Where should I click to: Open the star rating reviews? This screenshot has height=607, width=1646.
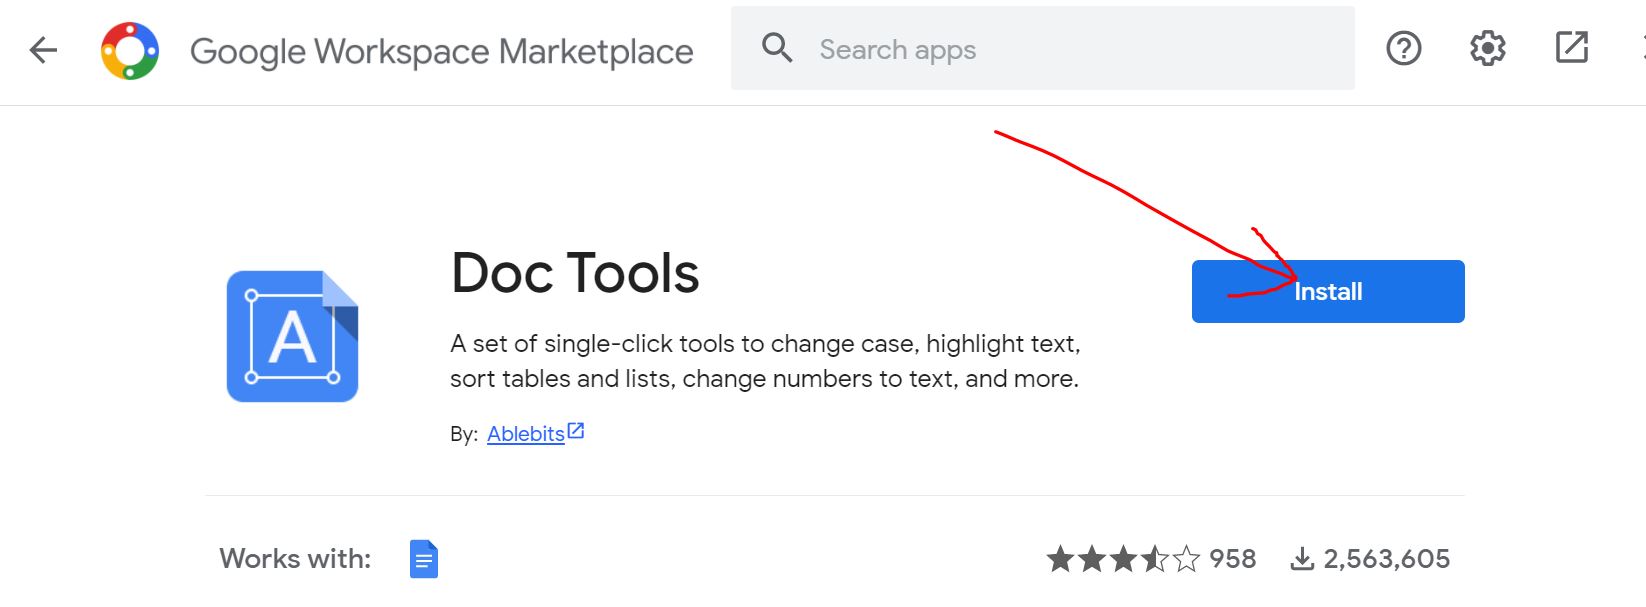1123,558
